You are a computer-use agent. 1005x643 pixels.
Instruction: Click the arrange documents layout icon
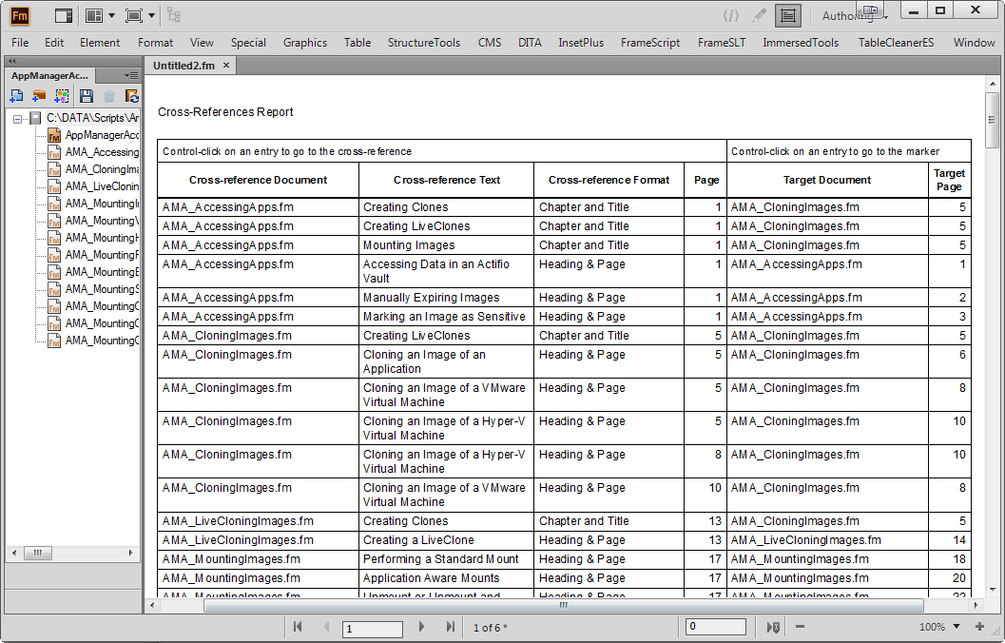(94, 16)
